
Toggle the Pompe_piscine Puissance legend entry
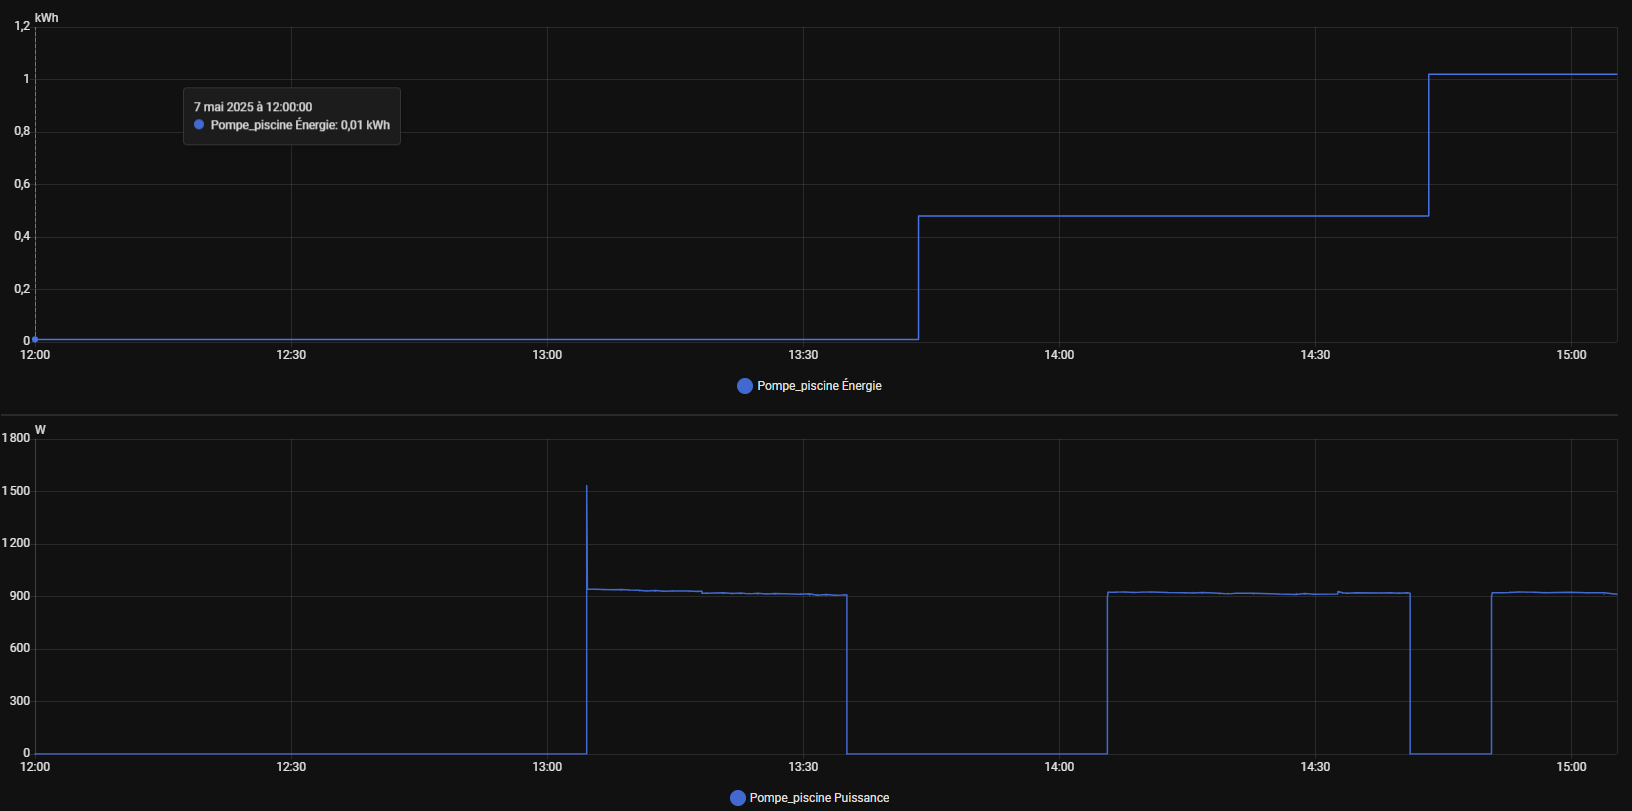(809, 798)
